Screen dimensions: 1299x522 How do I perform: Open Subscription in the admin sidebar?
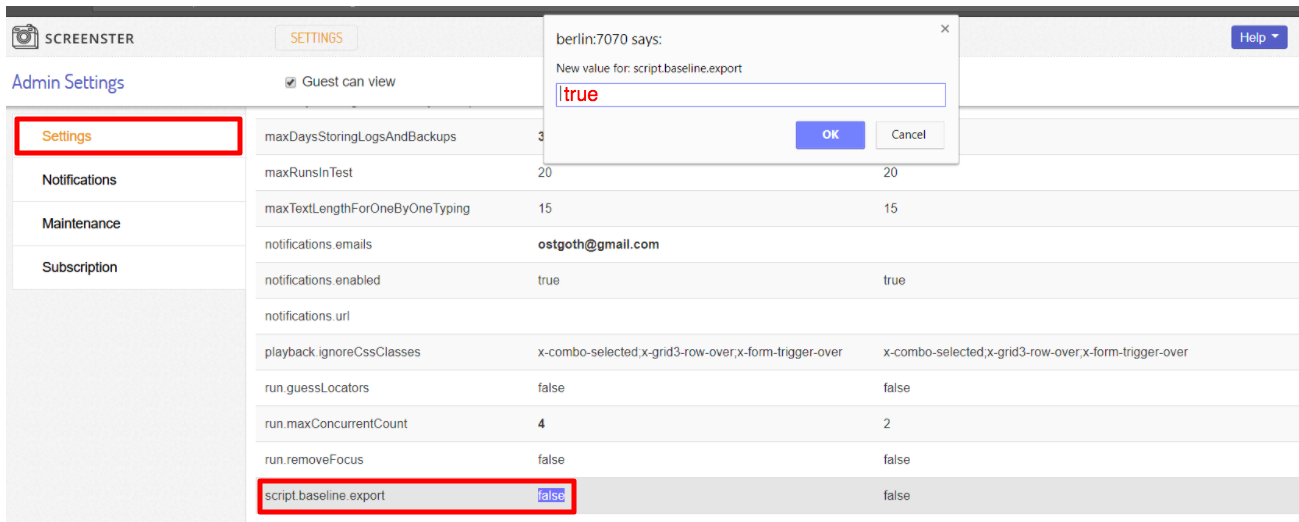tap(128, 268)
